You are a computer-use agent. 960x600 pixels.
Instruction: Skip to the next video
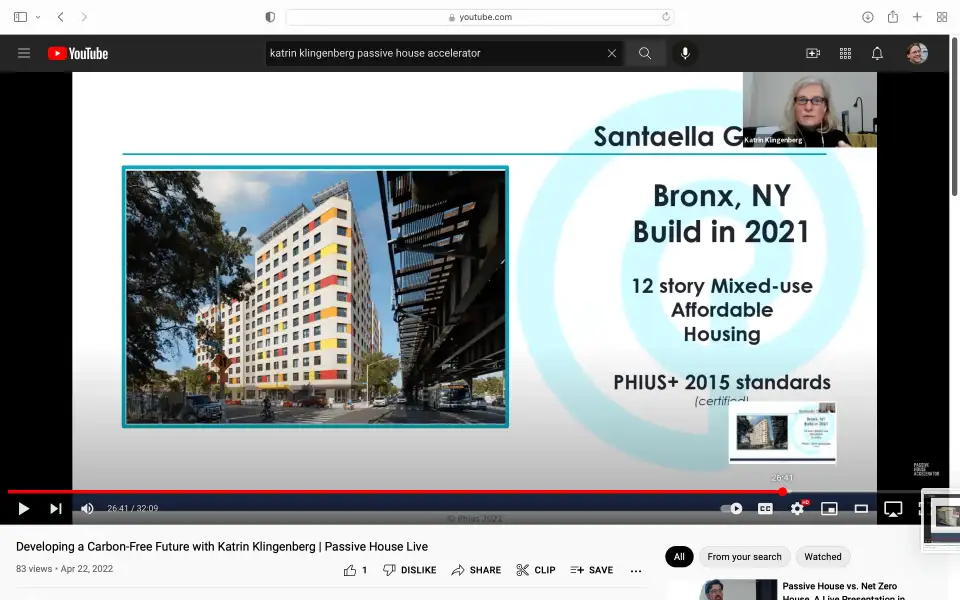pyautogui.click(x=56, y=508)
